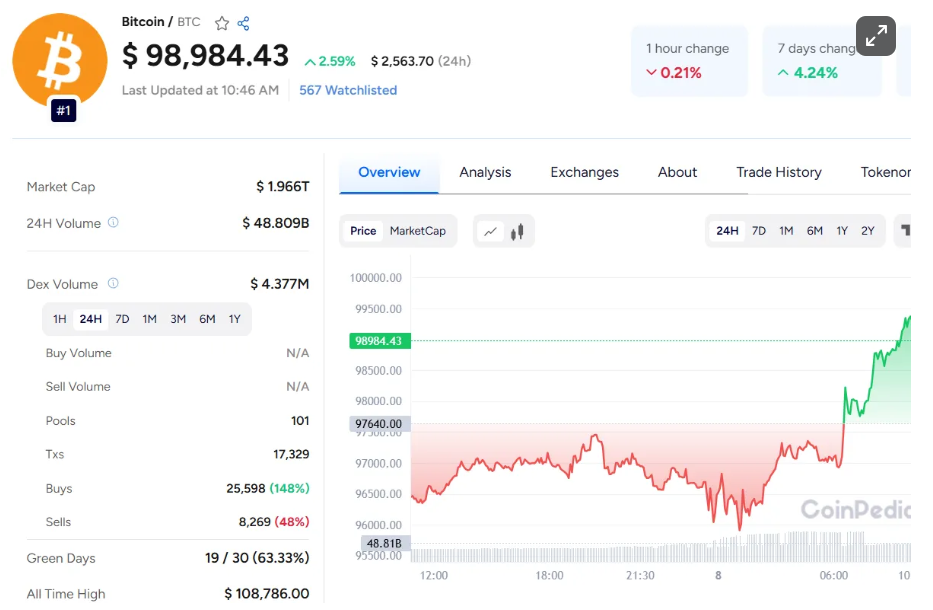Click the All Time High value $ 108,786.00
The height and width of the screenshot is (610, 933).
[x=267, y=594]
